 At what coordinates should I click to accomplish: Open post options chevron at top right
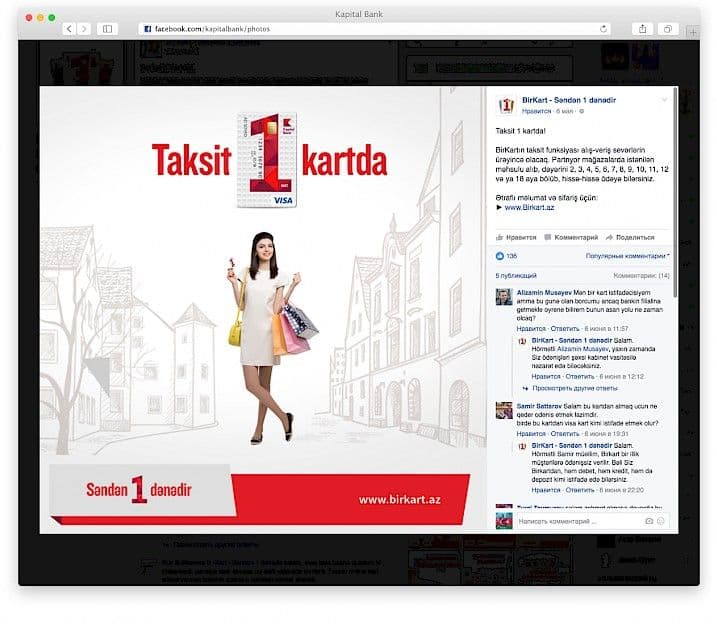[664, 100]
